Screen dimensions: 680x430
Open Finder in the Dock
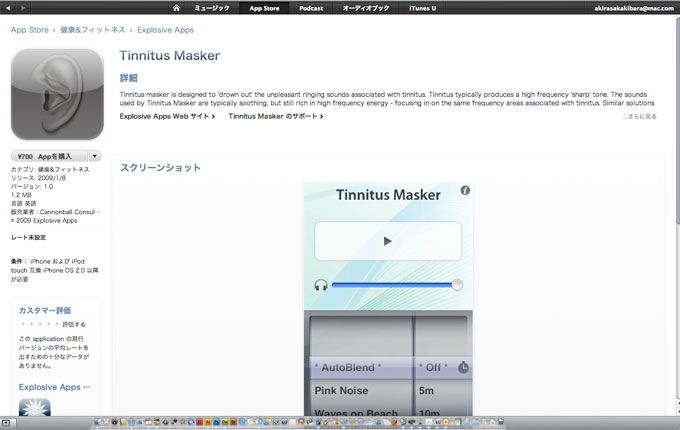pos(97,422)
